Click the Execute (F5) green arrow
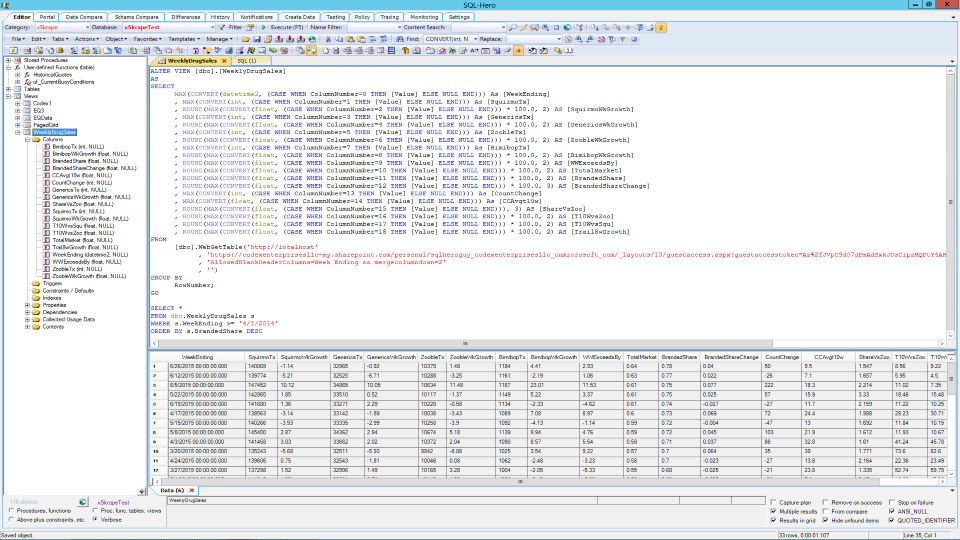The width and height of the screenshot is (960, 540). click(264, 28)
